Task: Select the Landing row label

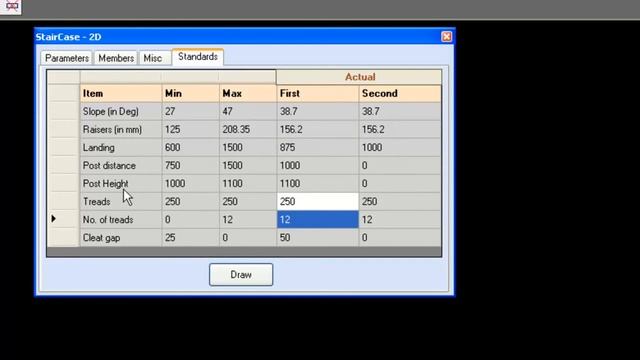Action: pos(121,147)
